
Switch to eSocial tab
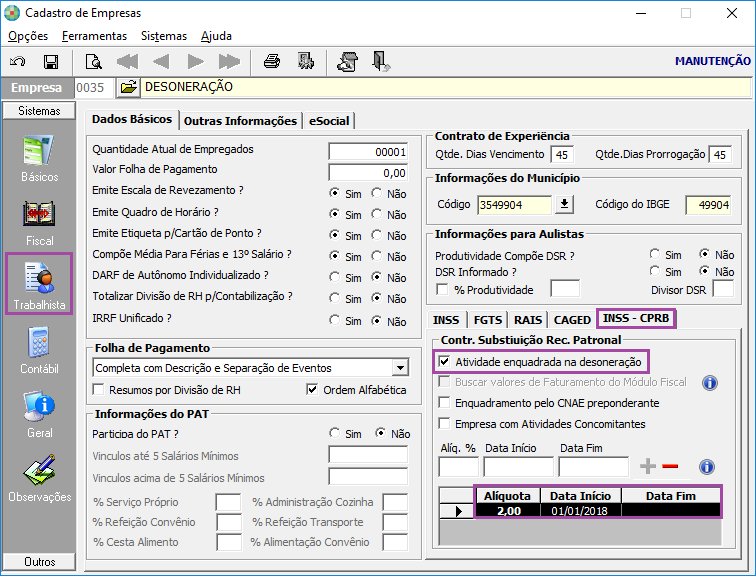(x=329, y=121)
